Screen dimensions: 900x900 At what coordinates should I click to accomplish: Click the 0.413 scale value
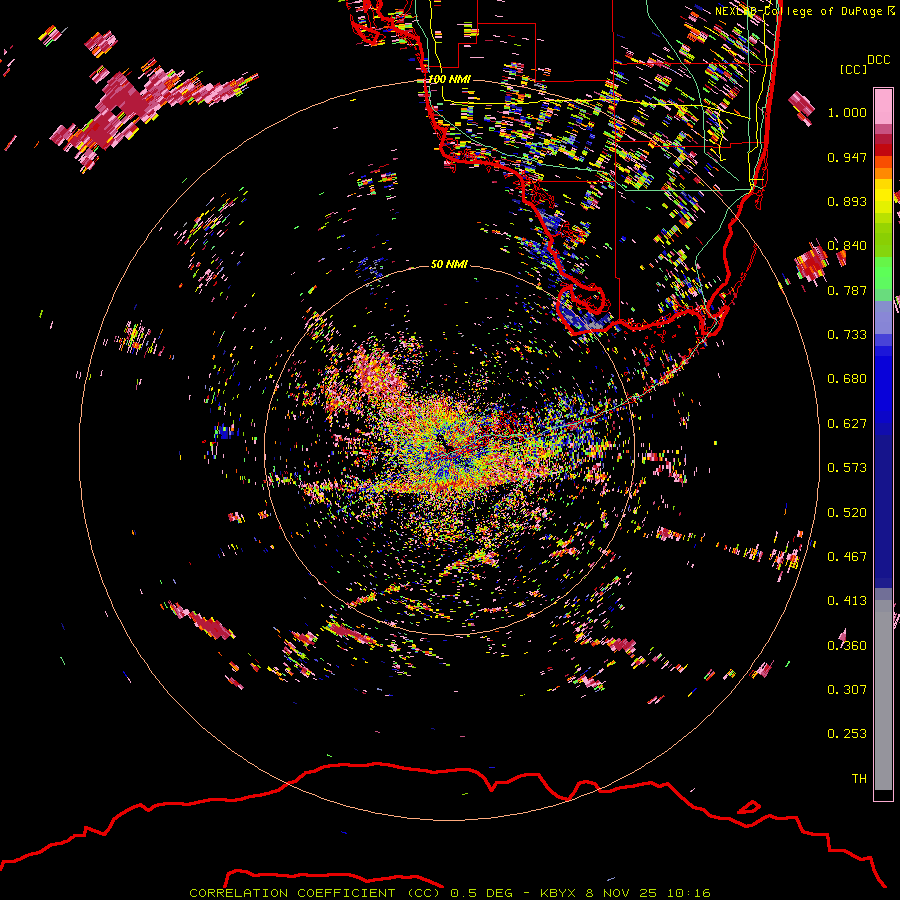[847, 601]
